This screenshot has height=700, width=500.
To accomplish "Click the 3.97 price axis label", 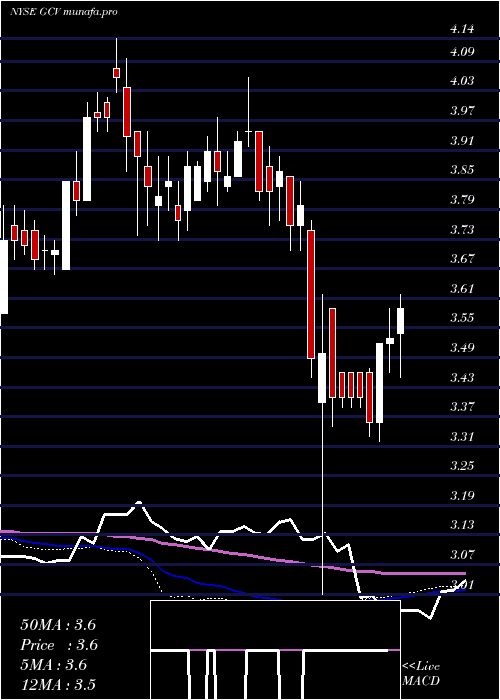I will click(x=462, y=111).
